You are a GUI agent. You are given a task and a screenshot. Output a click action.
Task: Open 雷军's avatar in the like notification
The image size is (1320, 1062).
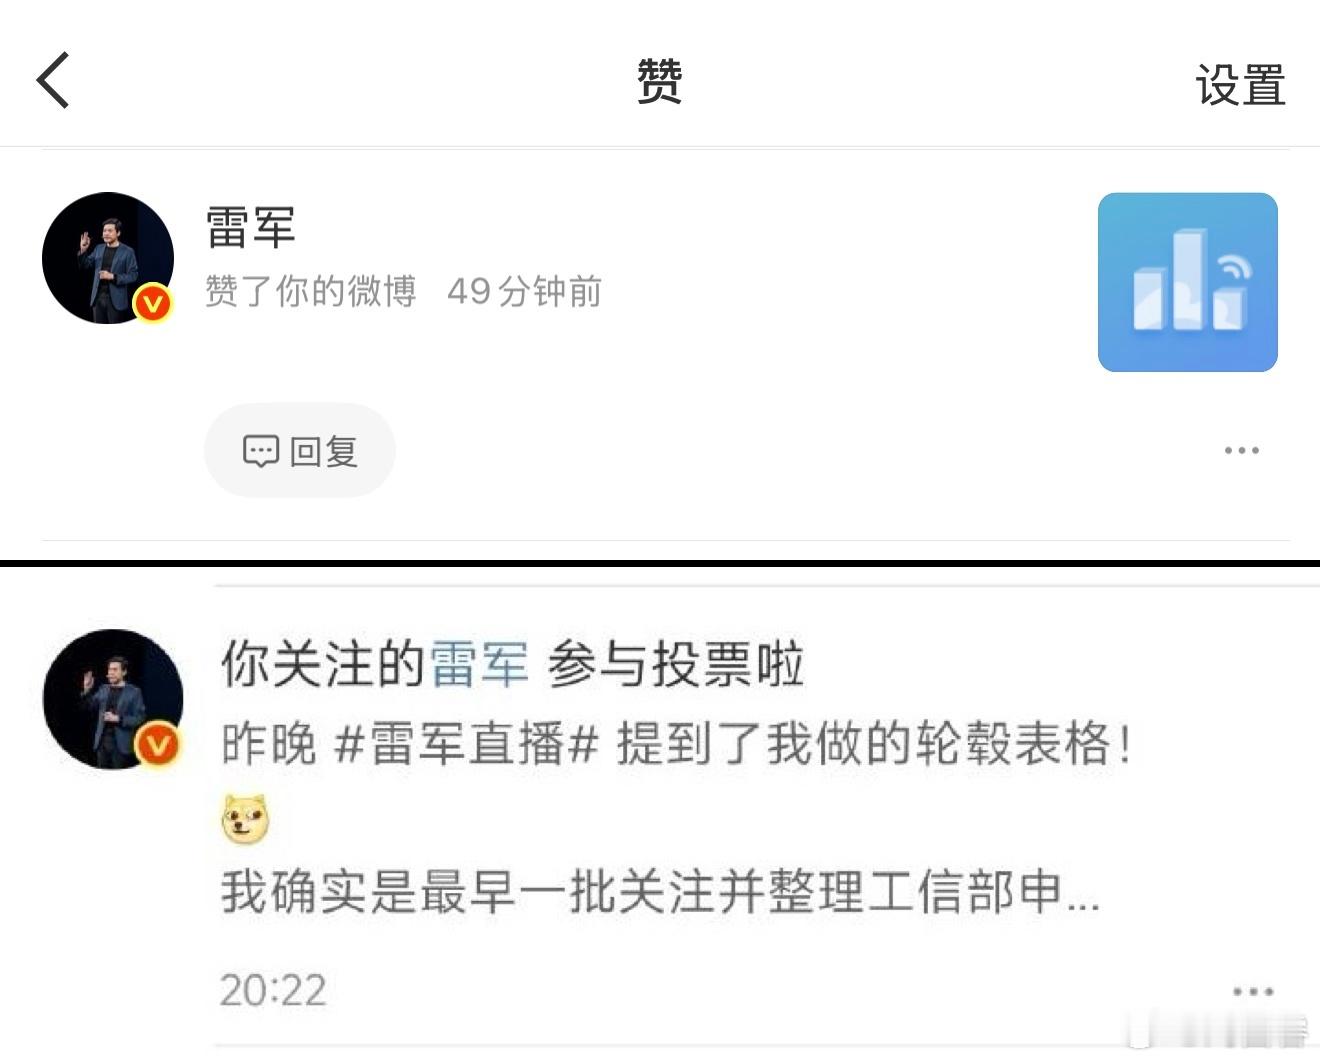click(x=108, y=258)
